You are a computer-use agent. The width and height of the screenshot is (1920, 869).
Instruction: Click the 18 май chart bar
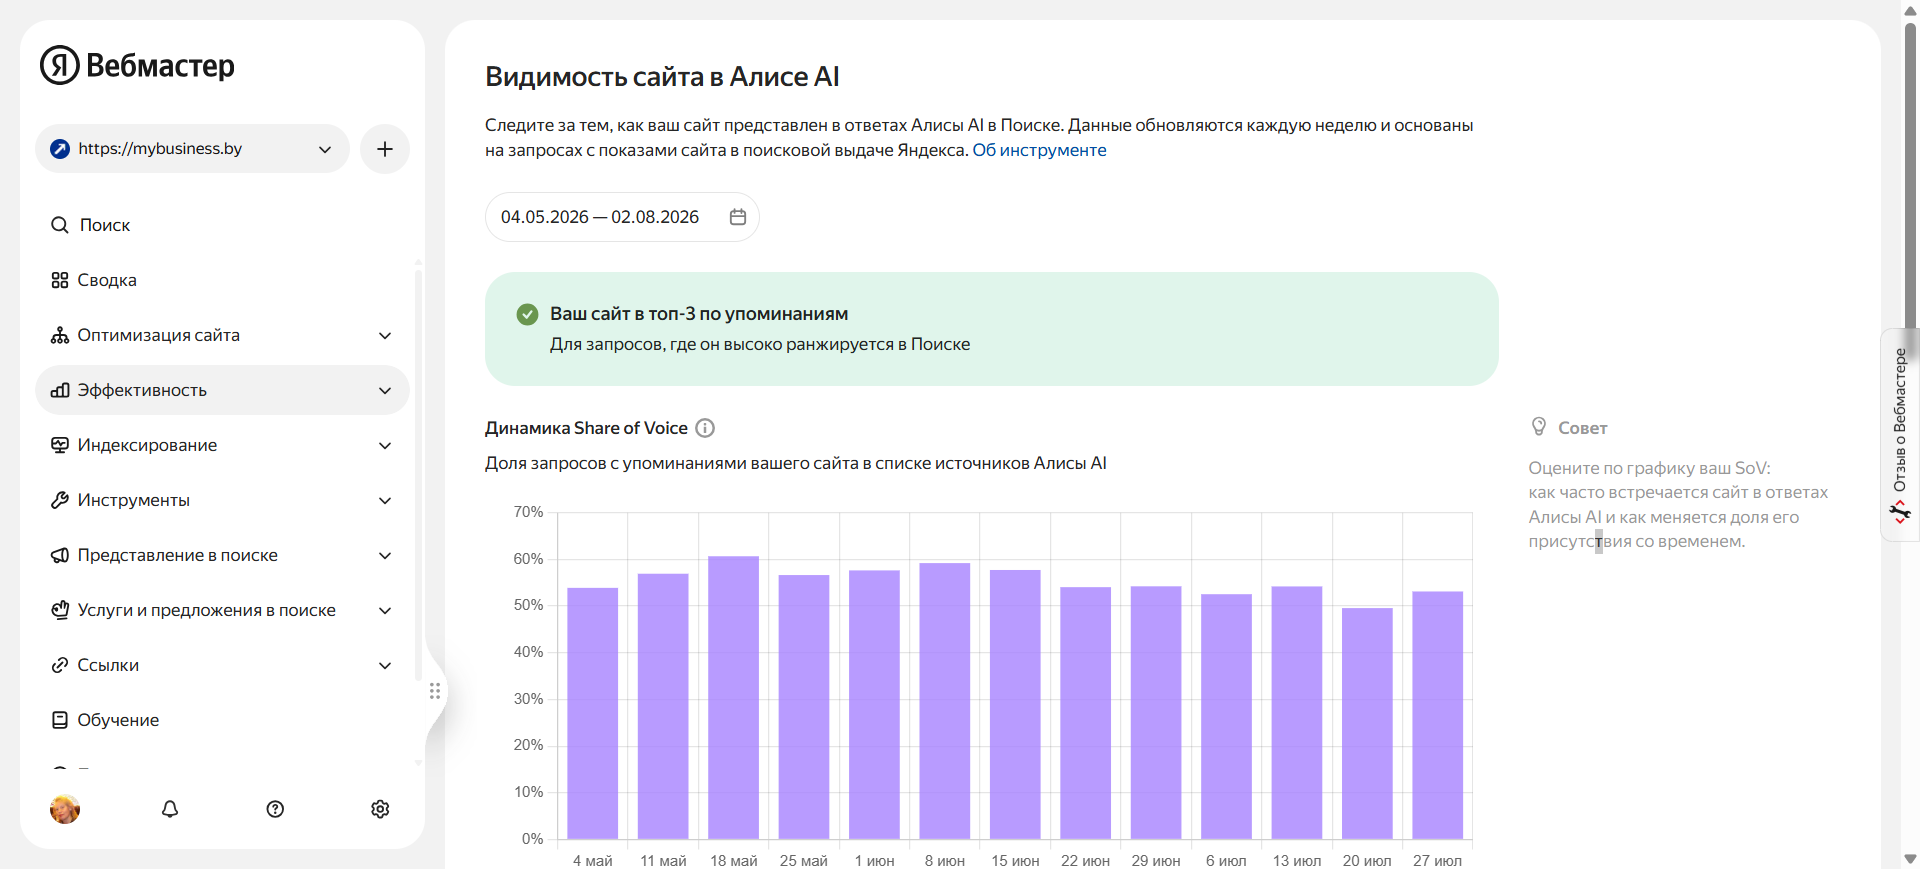pos(734,697)
